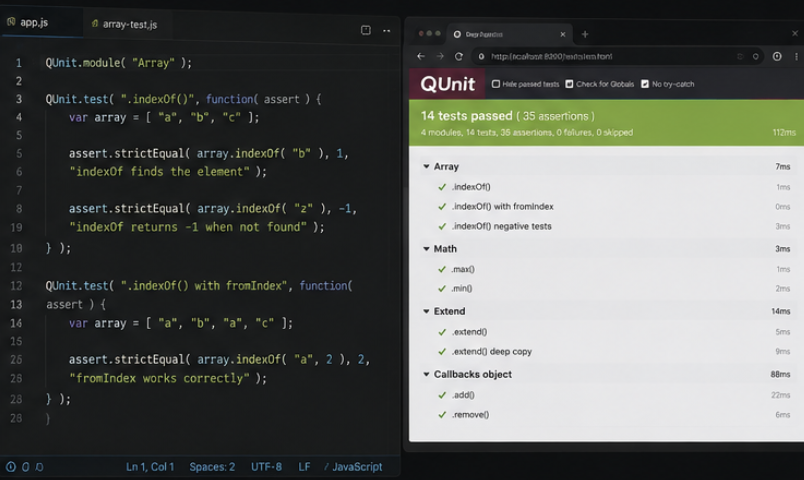Open the .remove() test result
Viewport: 804px width, 480px height.
click(470, 415)
